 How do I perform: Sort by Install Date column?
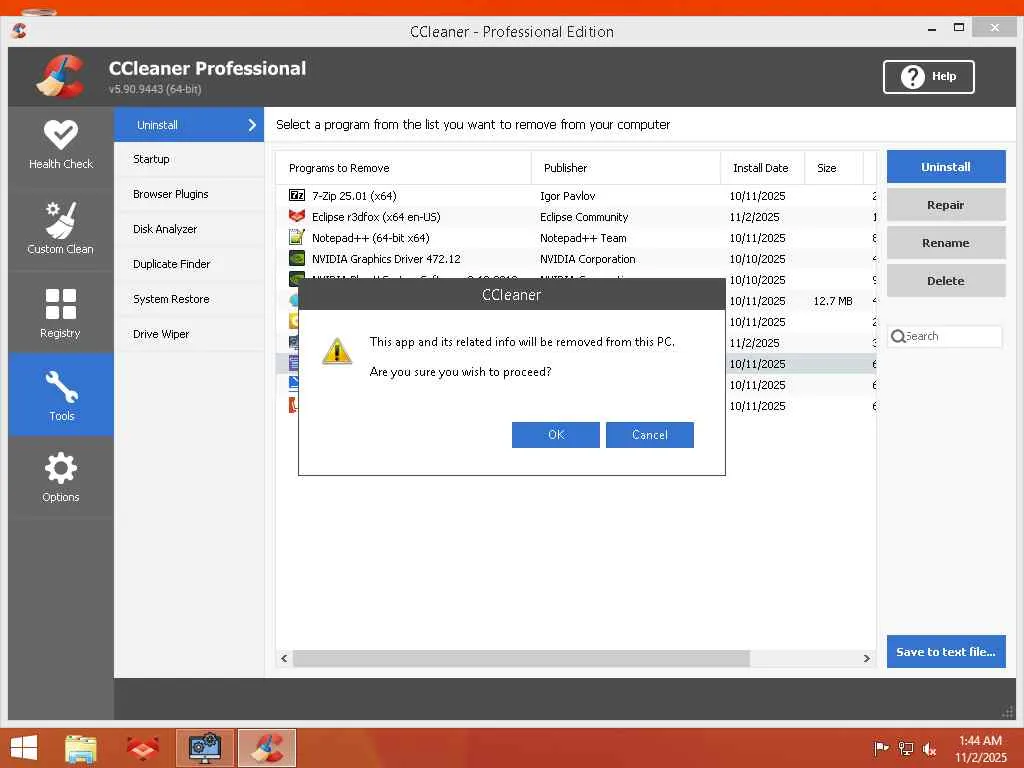pyautogui.click(x=762, y=168)
